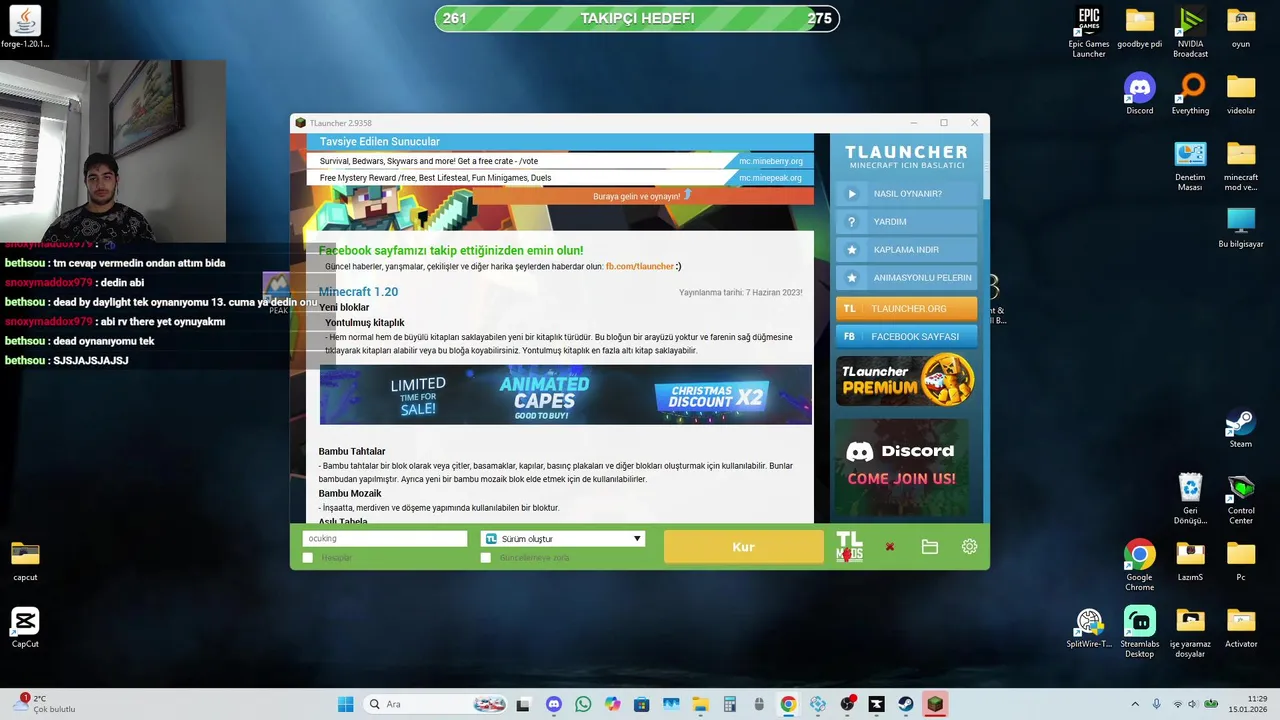Open Control Center desktop icon

(x=1241, y=499)
